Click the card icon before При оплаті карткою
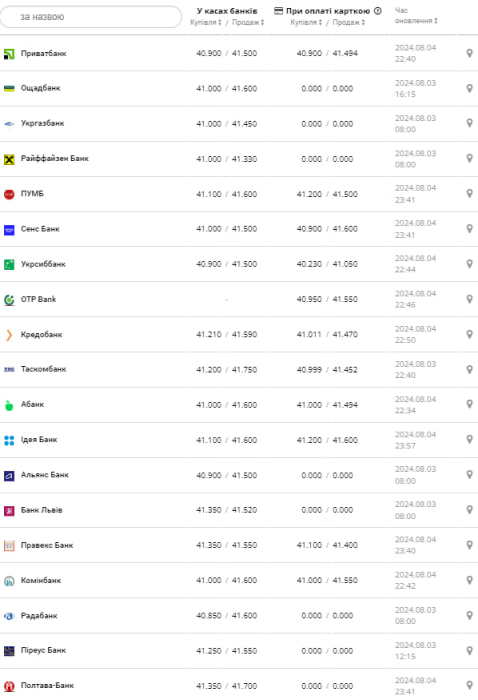Screen dimensions: 478x700 coord(278,11)
